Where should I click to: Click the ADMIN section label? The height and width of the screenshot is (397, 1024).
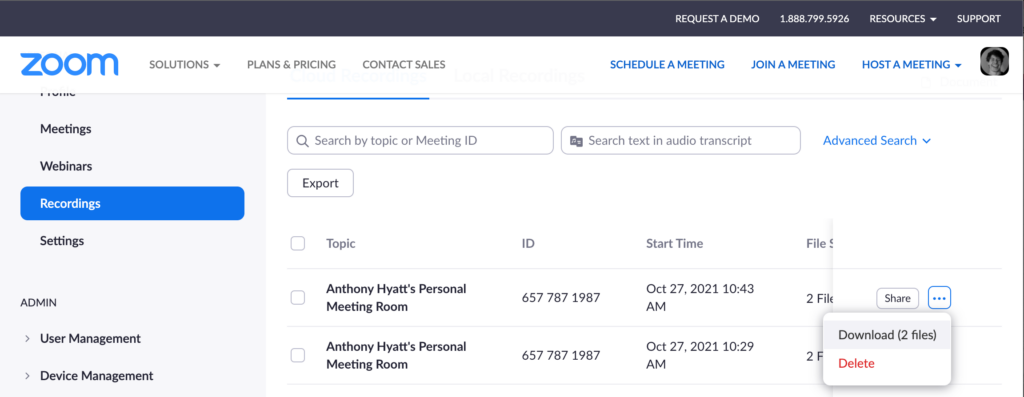[x=38, y=302]
